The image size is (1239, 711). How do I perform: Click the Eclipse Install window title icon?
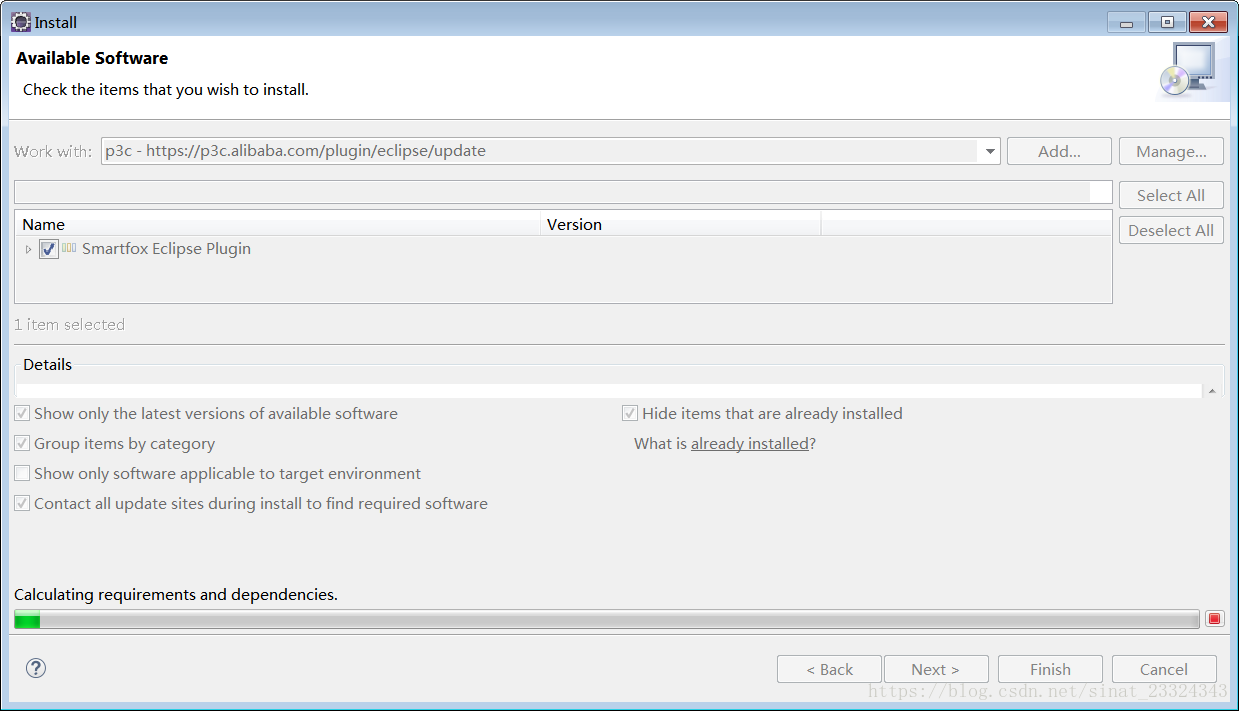click(21, 21)
